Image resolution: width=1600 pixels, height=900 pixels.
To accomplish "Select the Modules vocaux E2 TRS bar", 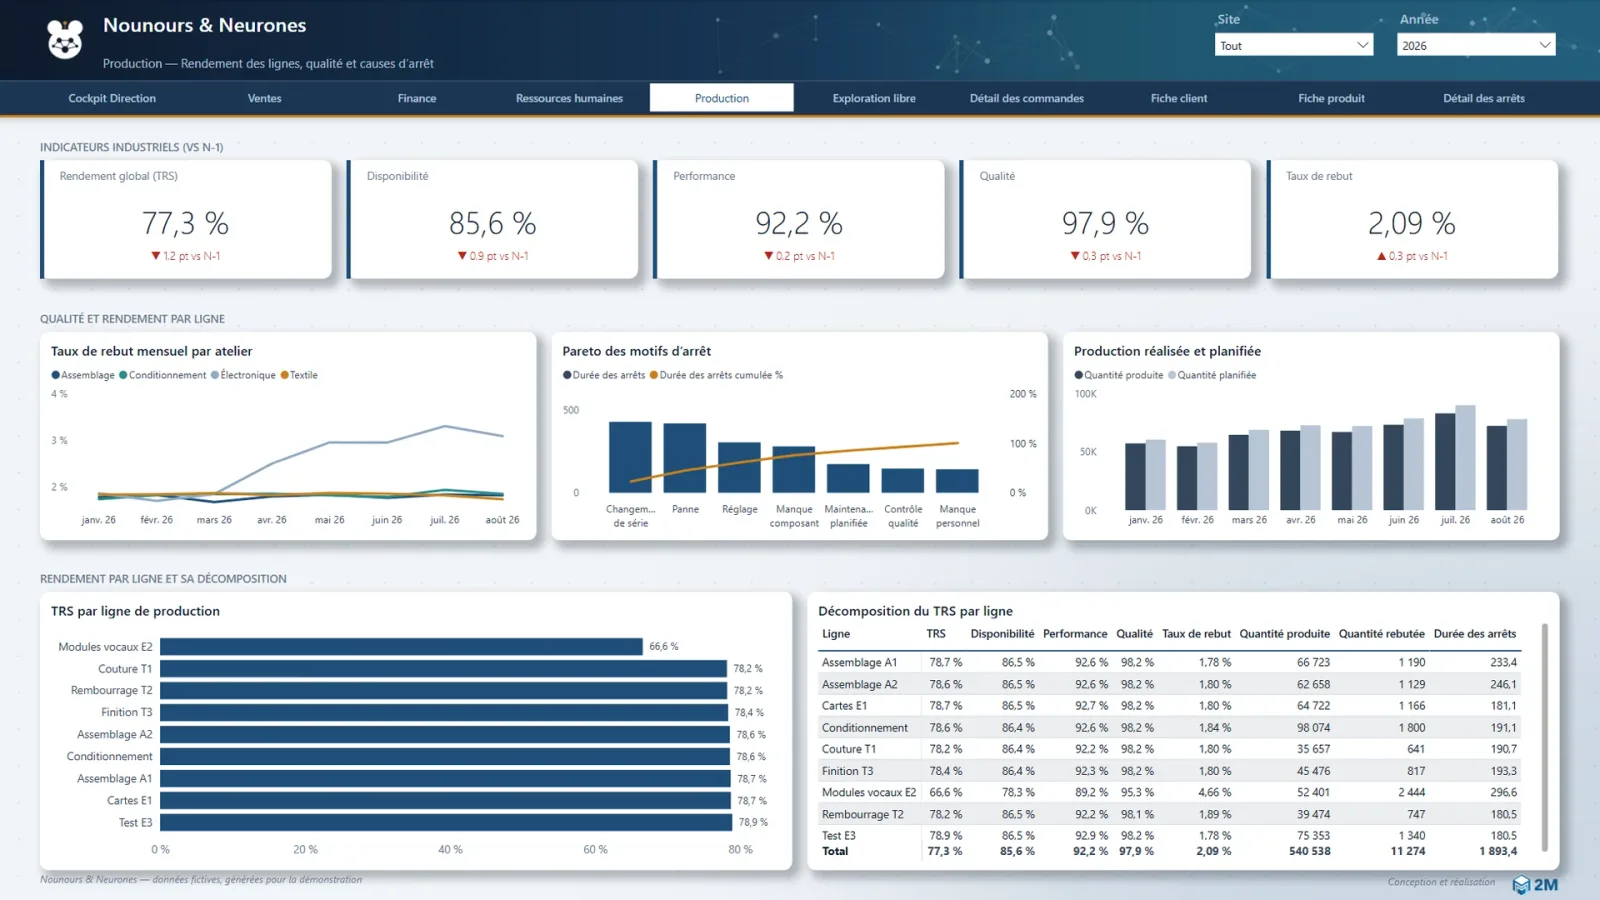I will 401,647.
